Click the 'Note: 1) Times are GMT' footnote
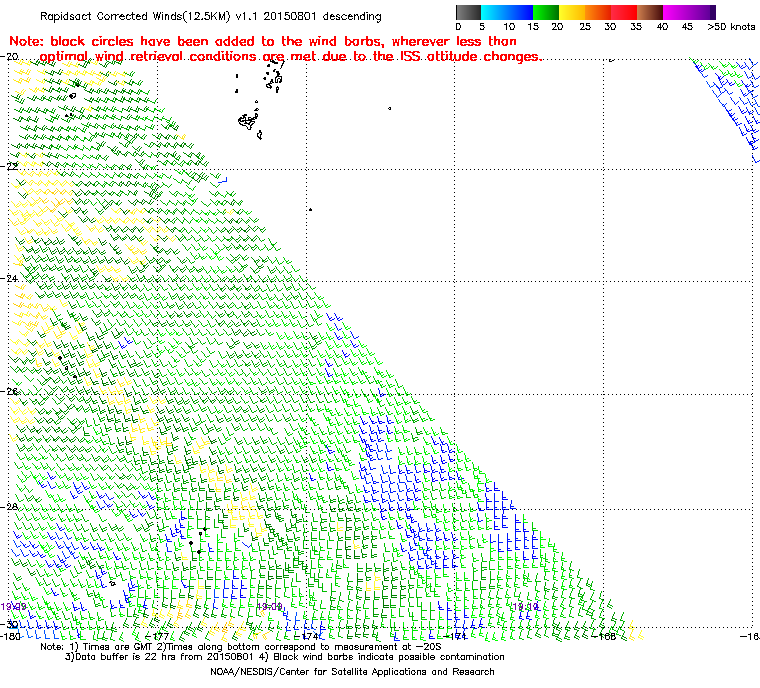 point(241,647)
